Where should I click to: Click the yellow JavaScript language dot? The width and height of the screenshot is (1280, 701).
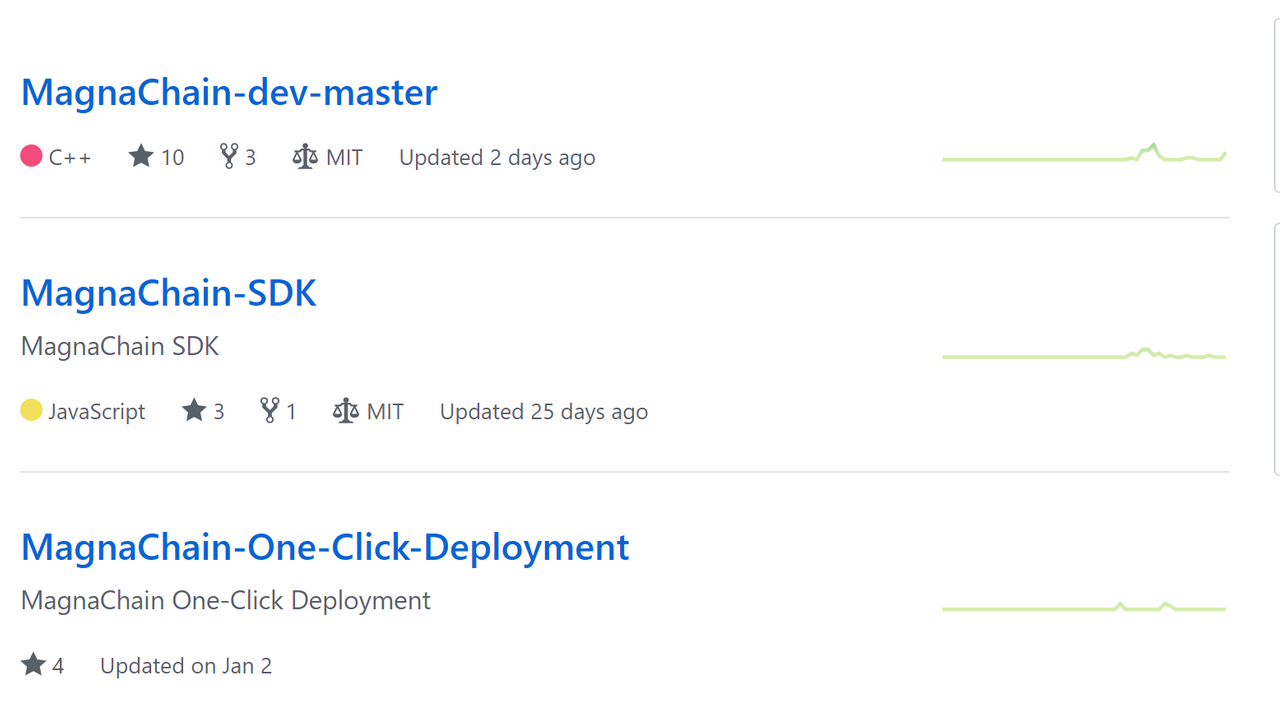click(31, 410)
